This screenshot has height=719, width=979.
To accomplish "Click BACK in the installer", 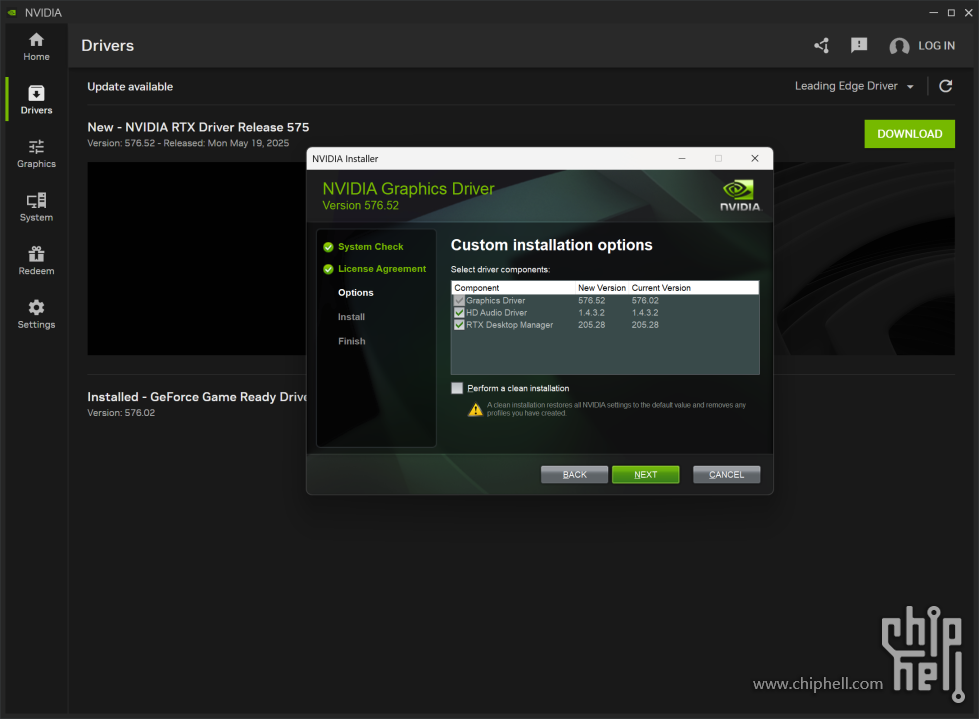I will pyautogui.click(x=574, y=475).
